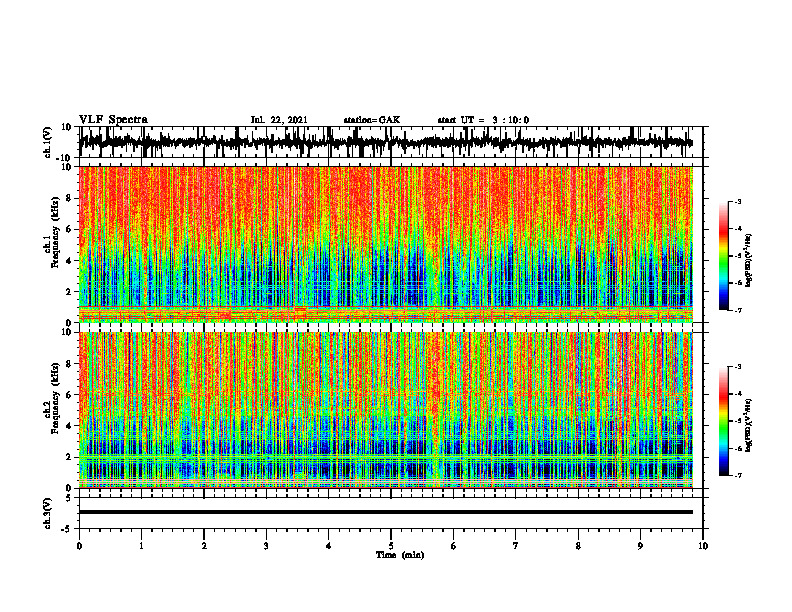Click the start UT 3:10:0 text
This screenshot has width=792, height=612.
(x=483, y=120)
